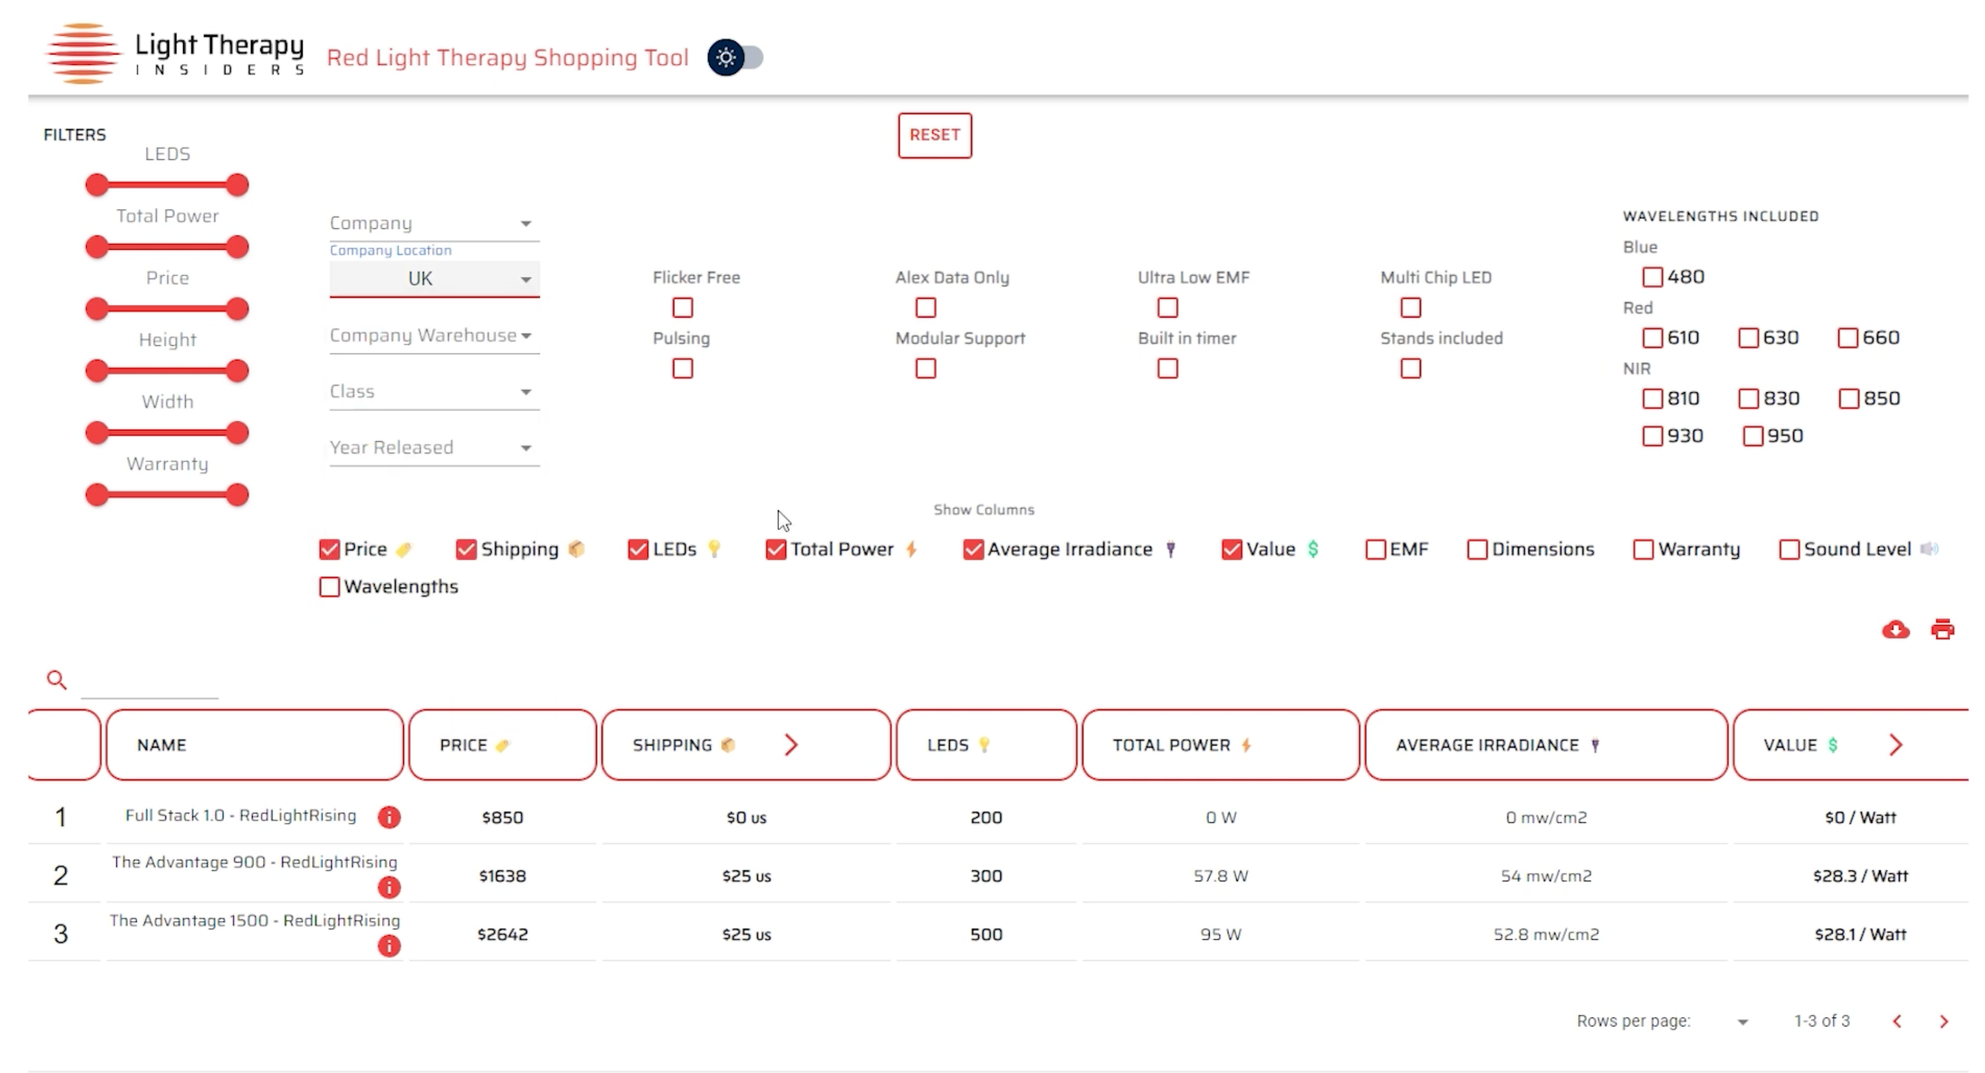Click the search magnifier icon
The image size is (1985, 1073).
(x=57, y=680)
